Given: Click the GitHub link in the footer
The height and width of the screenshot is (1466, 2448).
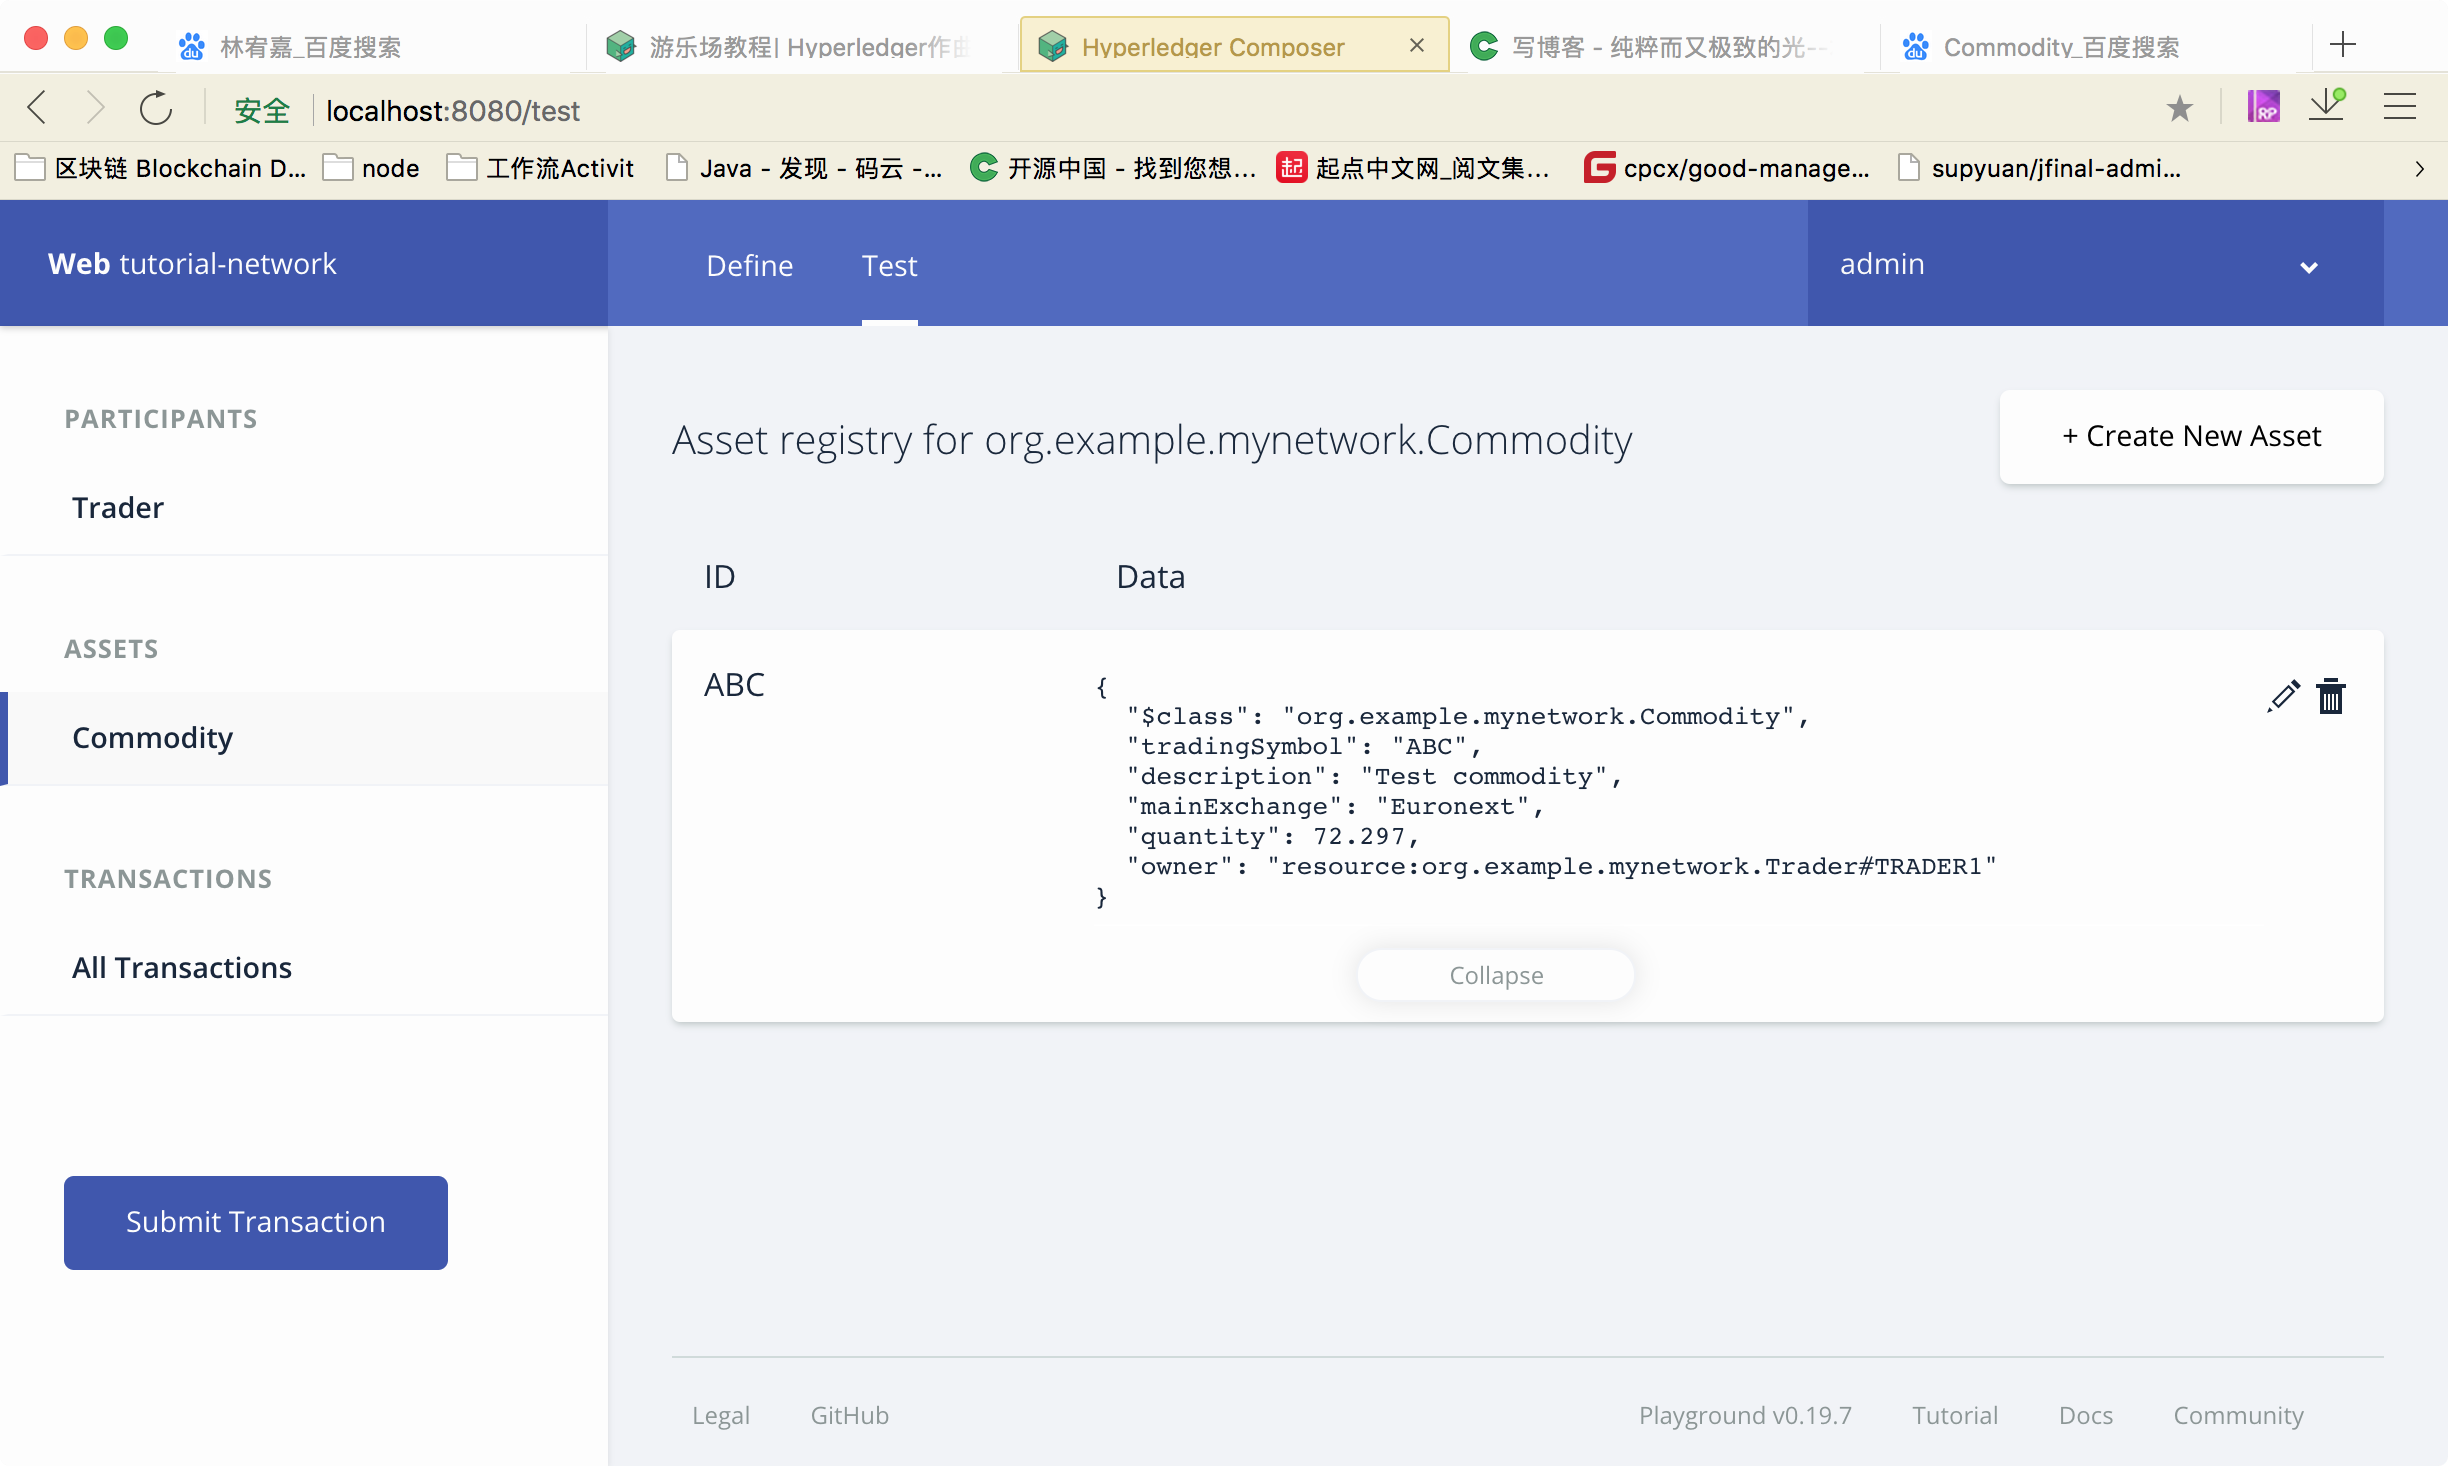Looking at the screenshot, I should [848, 1414].
